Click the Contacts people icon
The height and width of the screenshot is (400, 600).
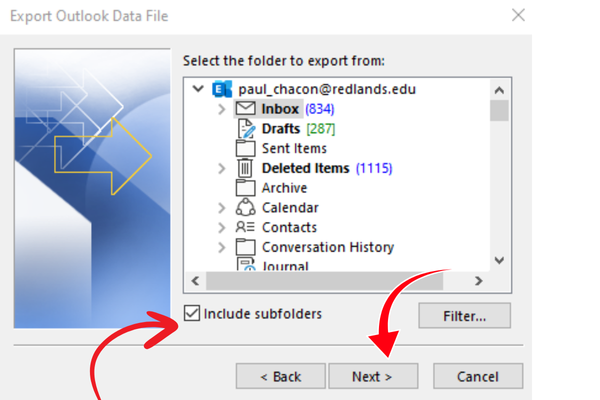tap(246, 228)
